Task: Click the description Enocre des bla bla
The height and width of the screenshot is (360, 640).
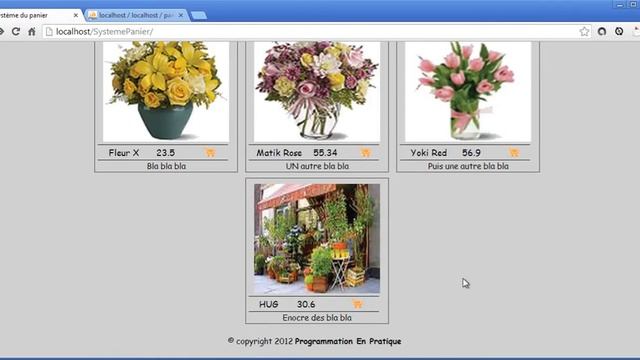Action: tap(317, 318)
